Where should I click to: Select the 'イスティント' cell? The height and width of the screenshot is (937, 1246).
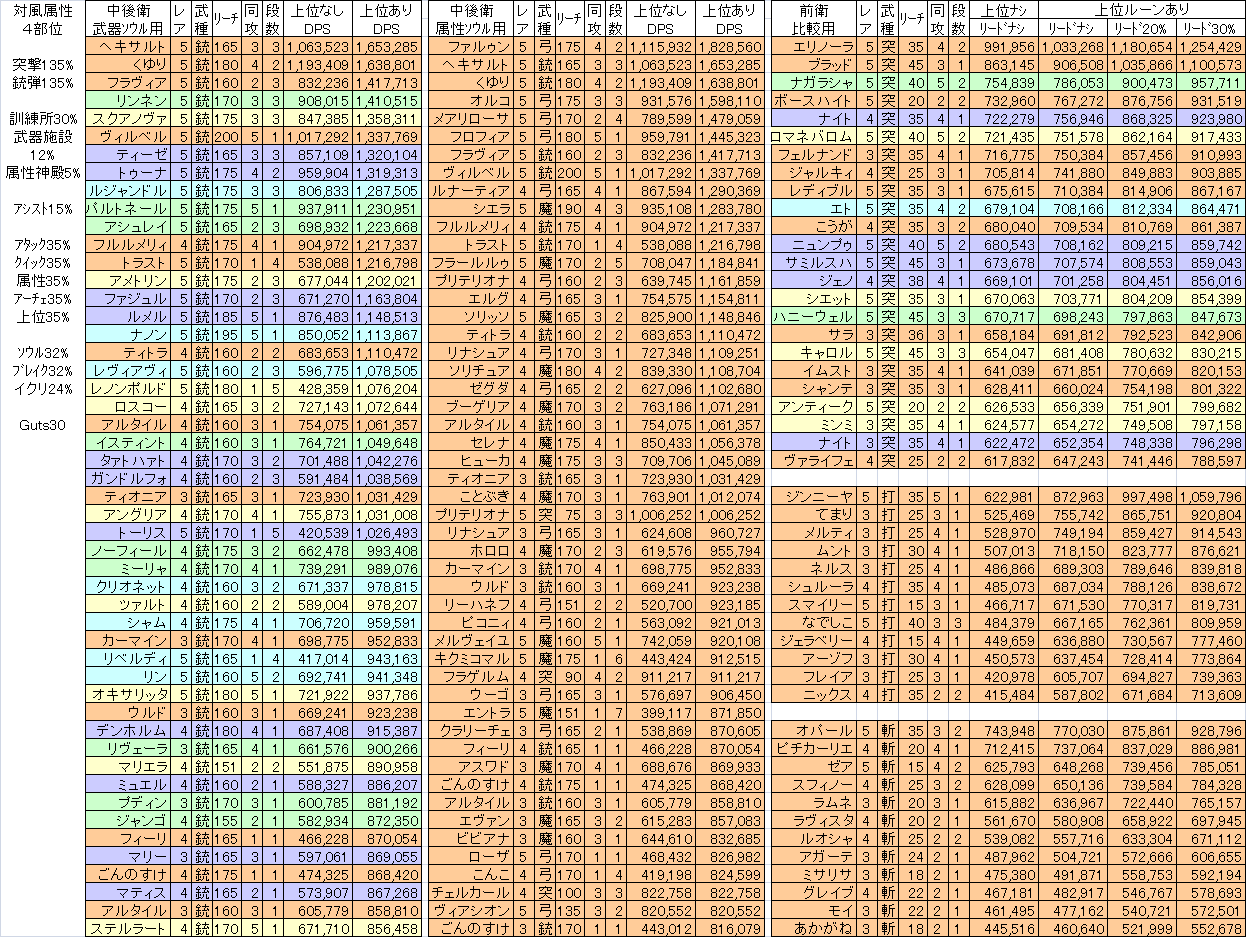tap(127, 442)
